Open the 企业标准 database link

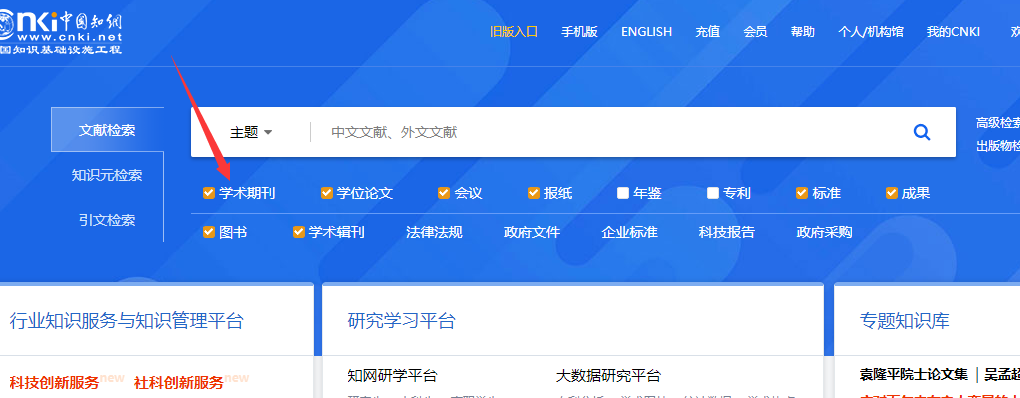(629, 232)
